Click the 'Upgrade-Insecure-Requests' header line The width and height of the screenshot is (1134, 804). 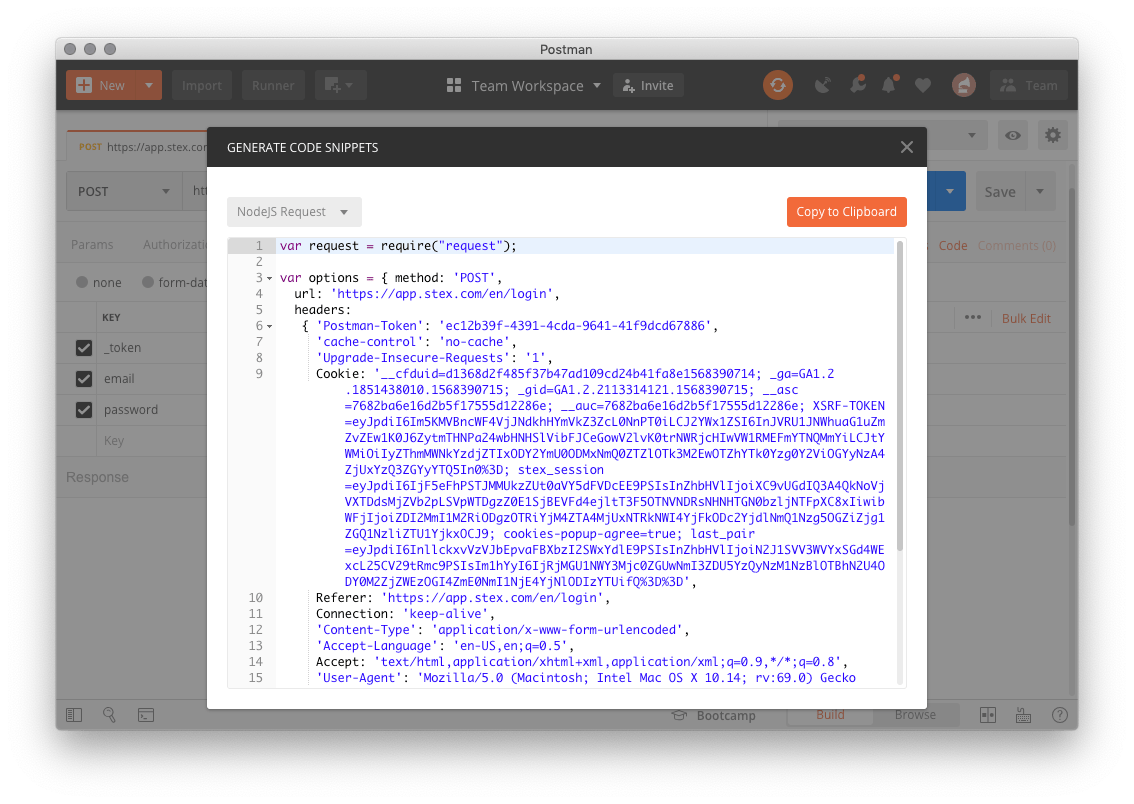coord(435,357)
